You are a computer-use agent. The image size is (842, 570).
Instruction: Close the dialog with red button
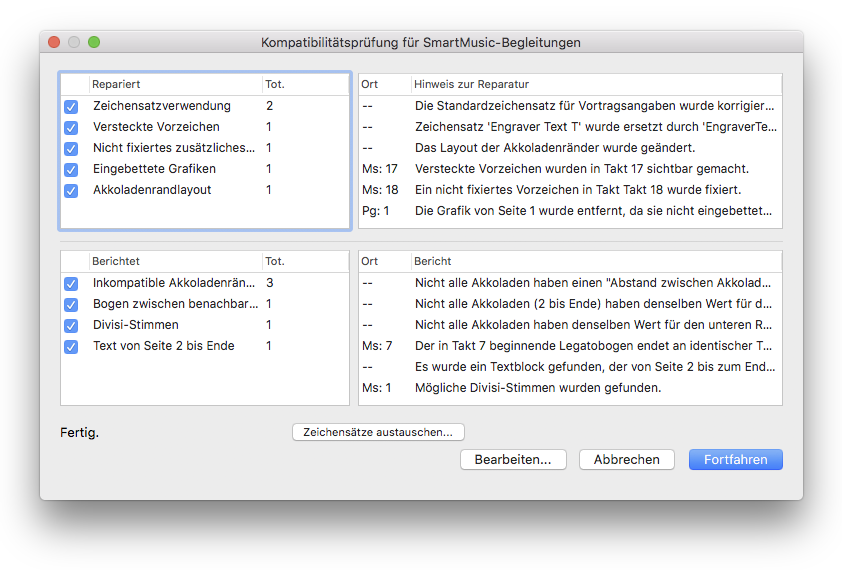pyautogui.click(x=54, y=42)
